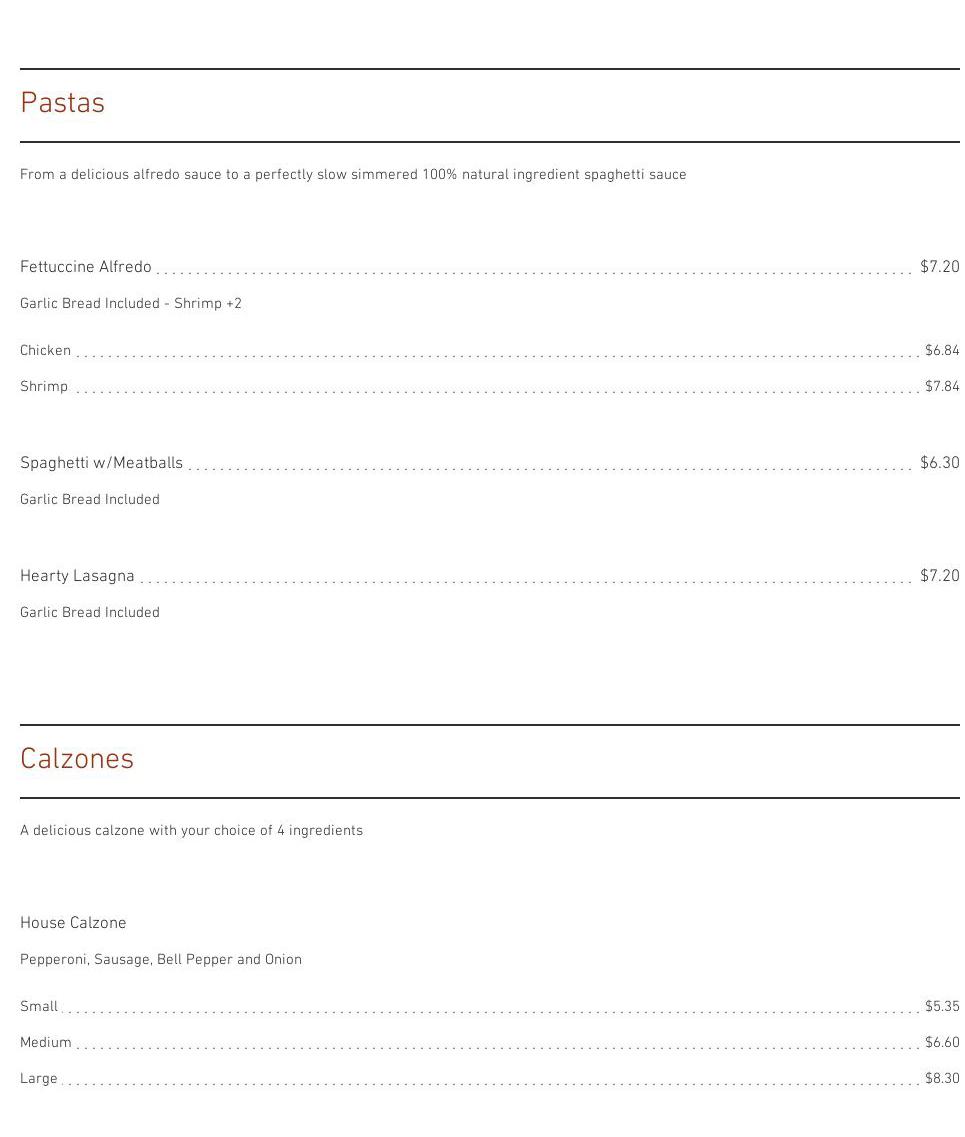Click the $8.30 Large calzone price
Screen dimensions: 965x1137
[x=941, y=1079]
